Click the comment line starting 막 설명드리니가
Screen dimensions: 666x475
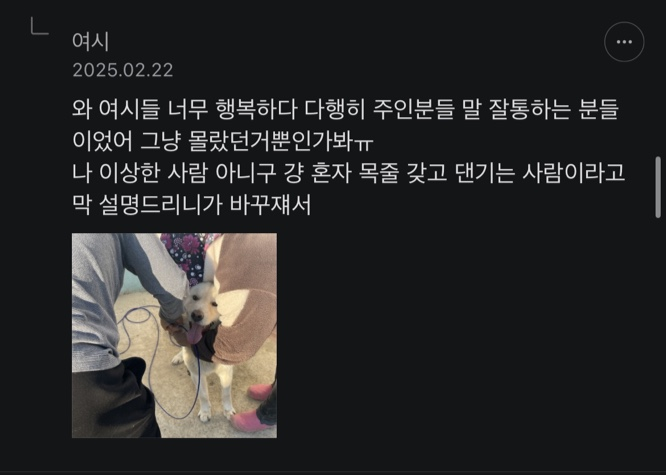192,205
